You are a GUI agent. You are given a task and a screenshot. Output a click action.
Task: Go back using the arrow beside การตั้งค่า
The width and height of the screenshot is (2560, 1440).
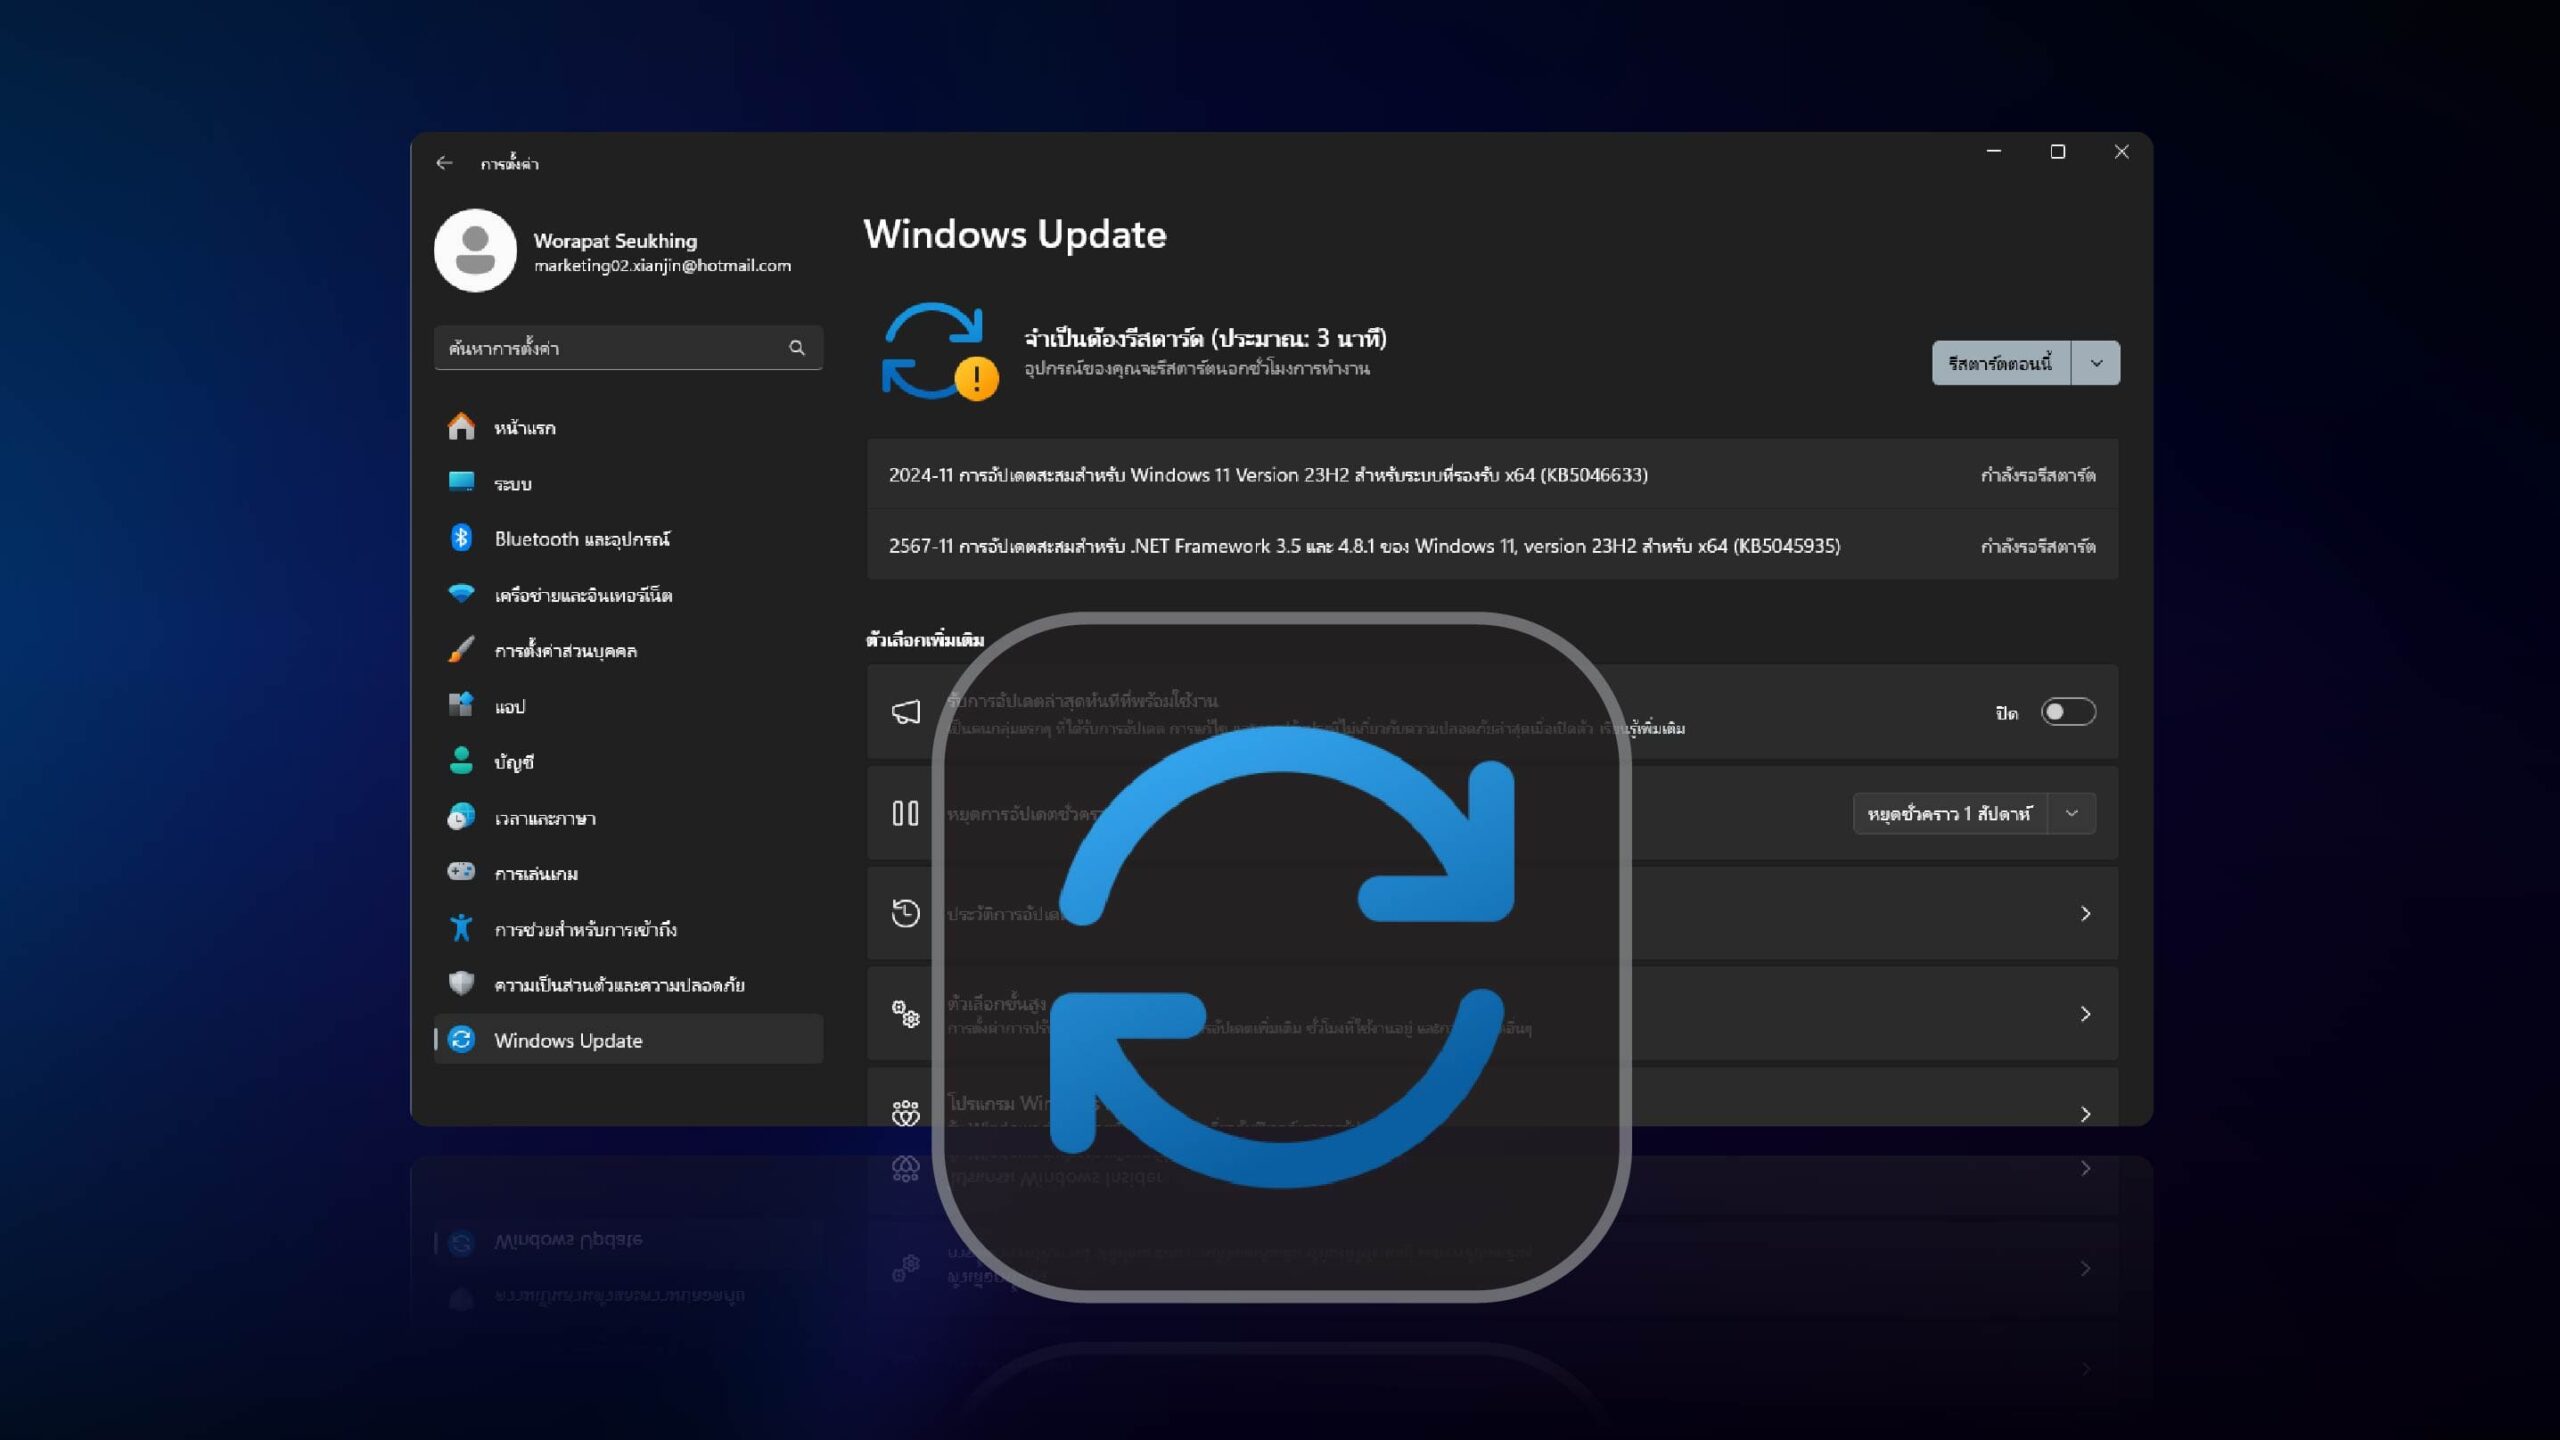pyautogui.click(x=444, y=163)
